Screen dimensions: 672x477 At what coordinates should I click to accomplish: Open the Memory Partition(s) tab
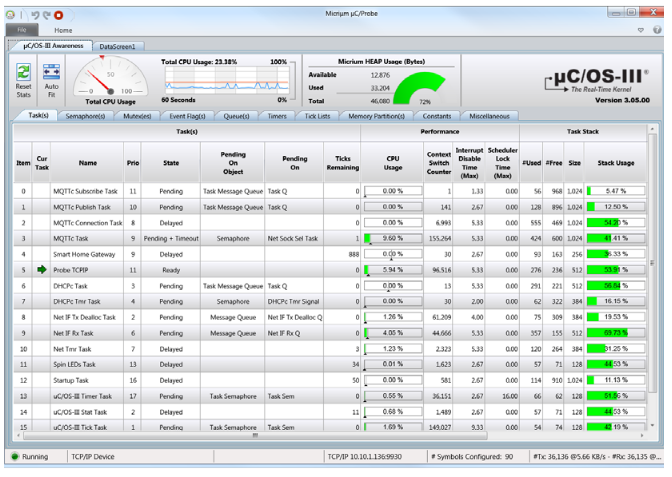click(x=376, y=116)
